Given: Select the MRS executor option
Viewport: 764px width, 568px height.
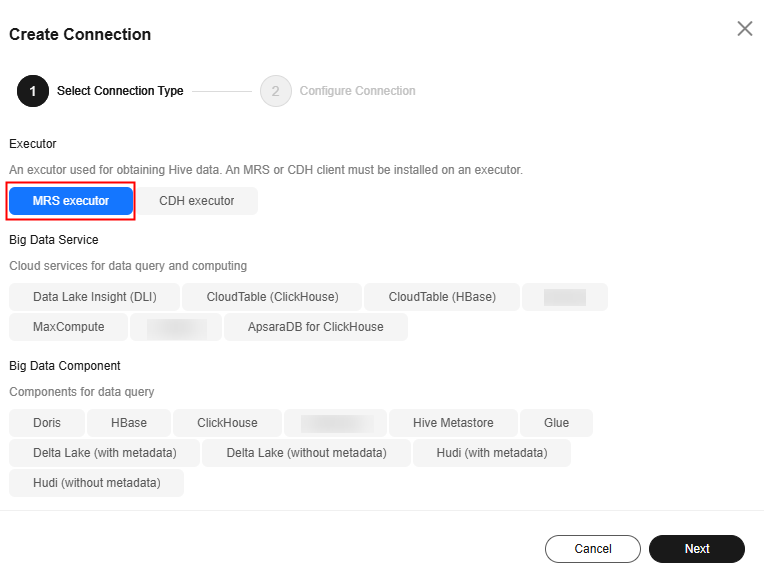Looking at the screenshot, I should click(71, 201).
